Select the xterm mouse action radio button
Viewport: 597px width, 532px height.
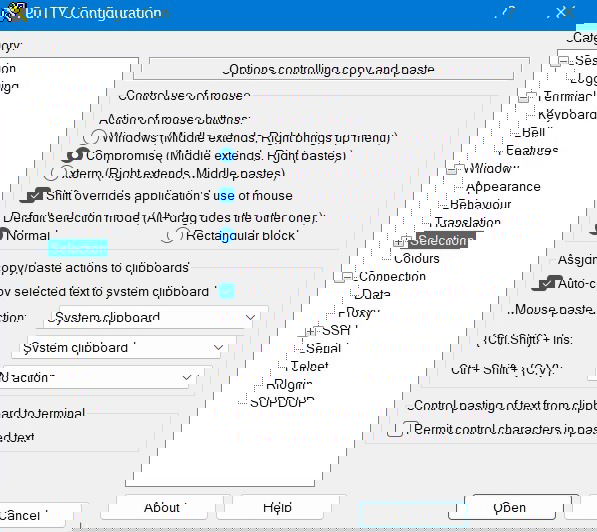[60, 174]
